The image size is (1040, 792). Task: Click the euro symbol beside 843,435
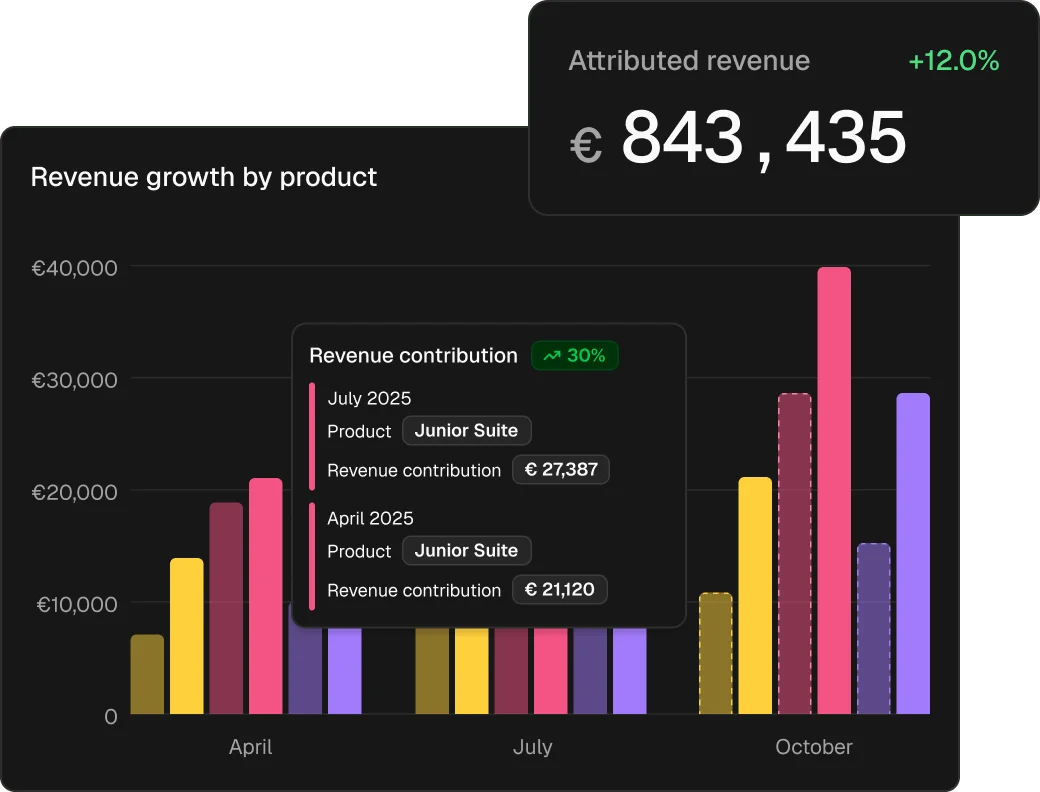pos(586,145)
